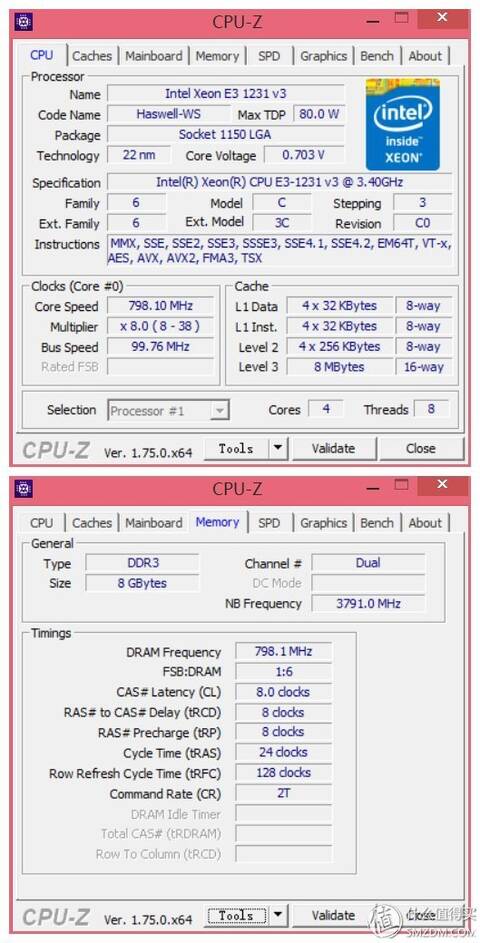The width and height of the screenshot is (480, 943).
Task: Click Tools button in bottom window
Action: point(236,916)
